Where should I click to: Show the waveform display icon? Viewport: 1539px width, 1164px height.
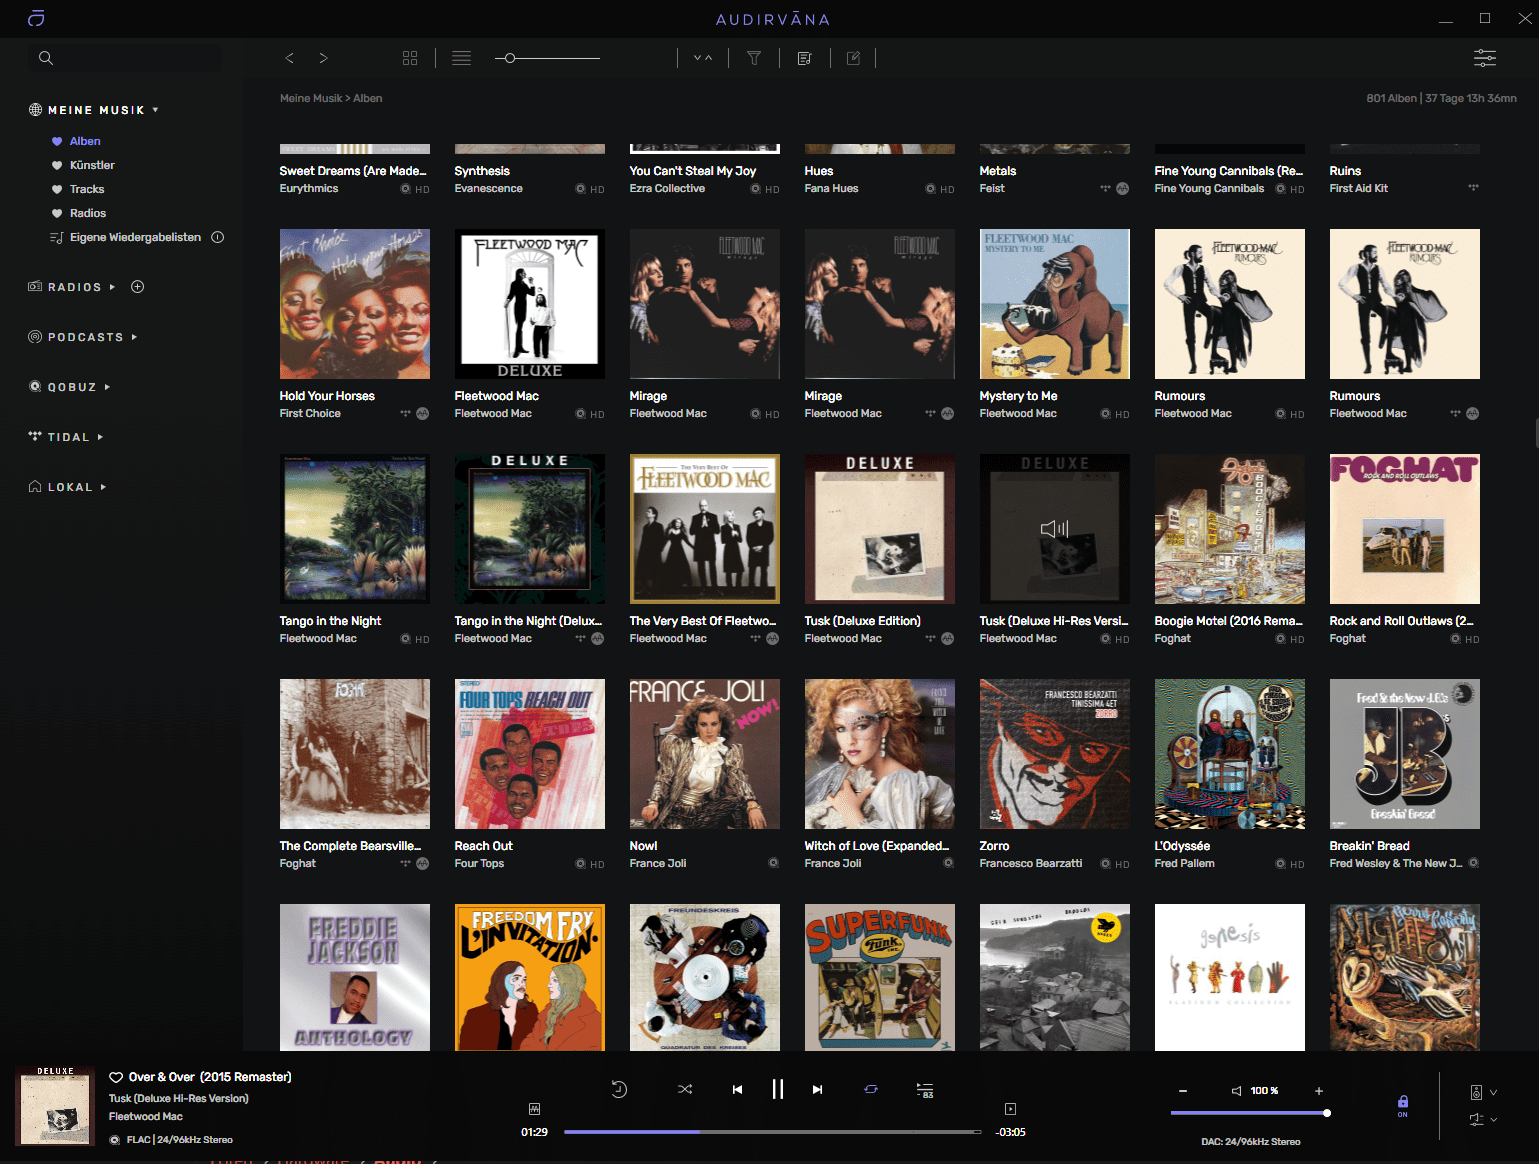(x=534, y=1109)
